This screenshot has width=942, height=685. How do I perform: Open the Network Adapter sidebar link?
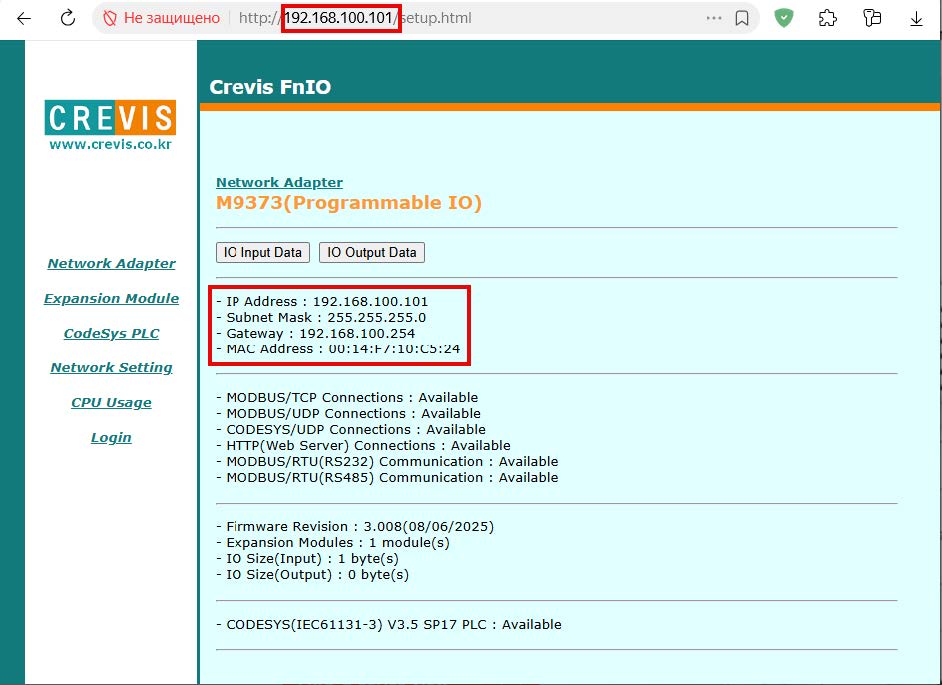point(112,263)
